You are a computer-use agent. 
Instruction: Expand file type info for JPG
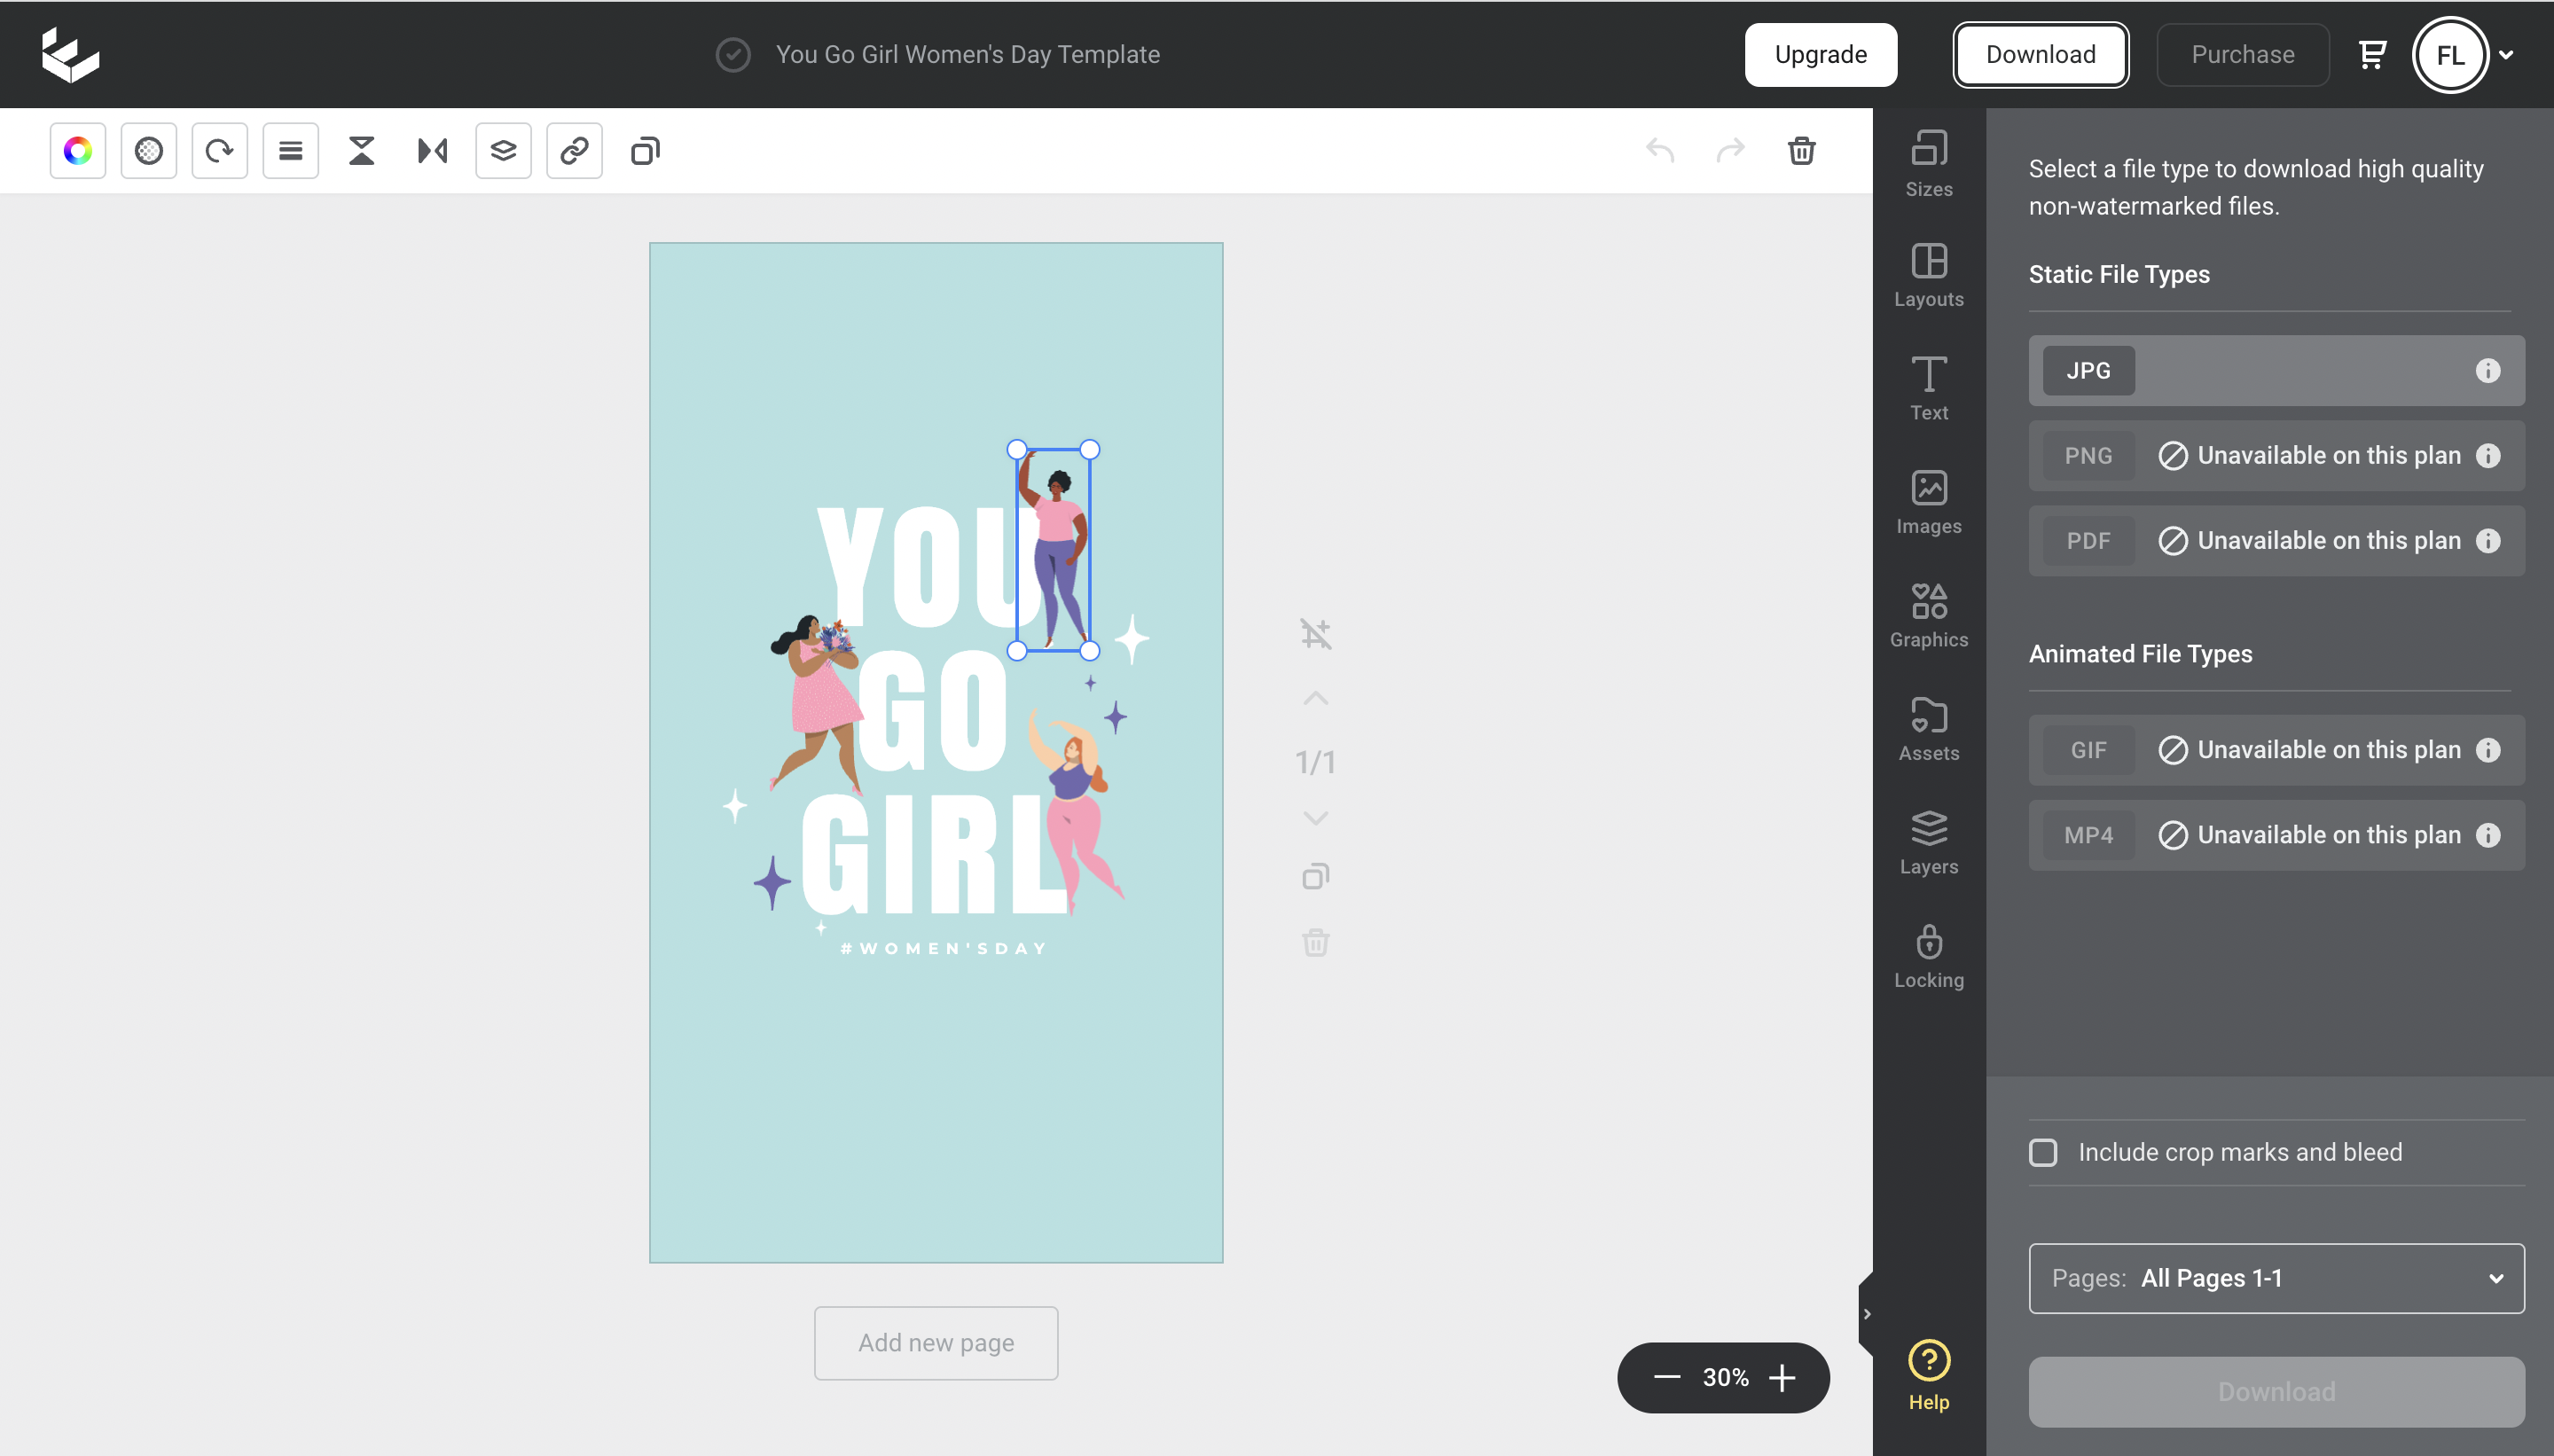(x=2487, y=370)
